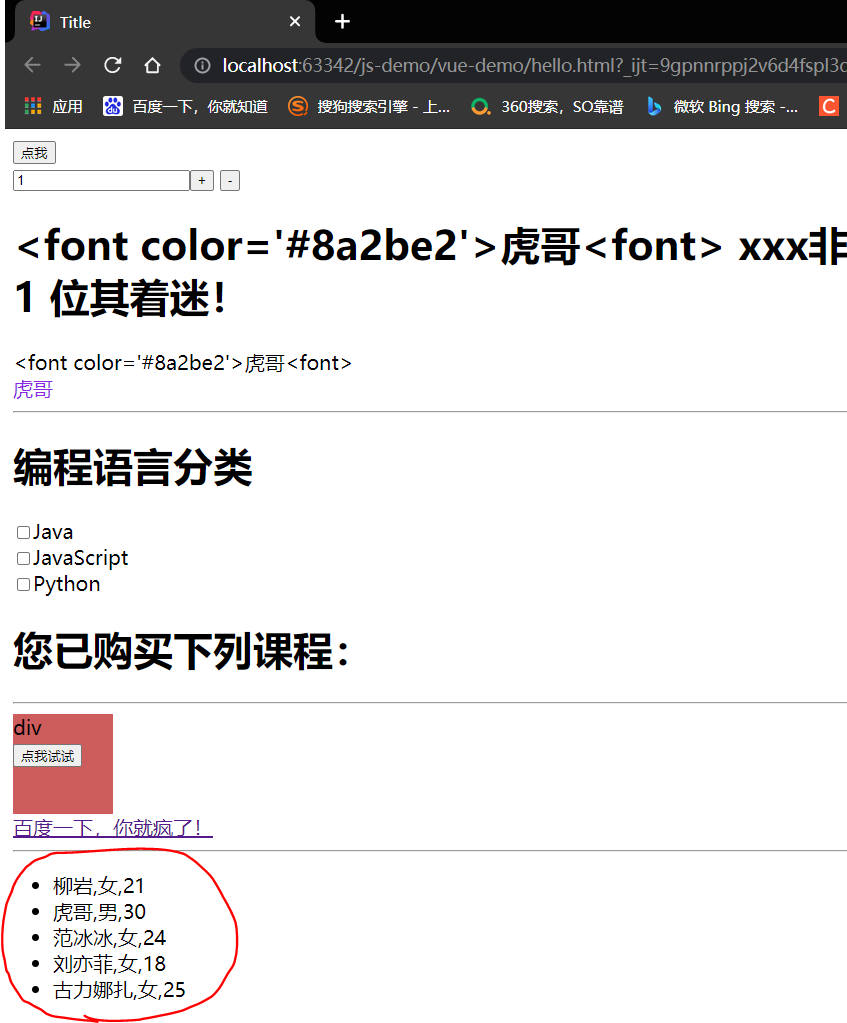
Task: Click the orange C bookmark icon
Action: pos(829,106)
